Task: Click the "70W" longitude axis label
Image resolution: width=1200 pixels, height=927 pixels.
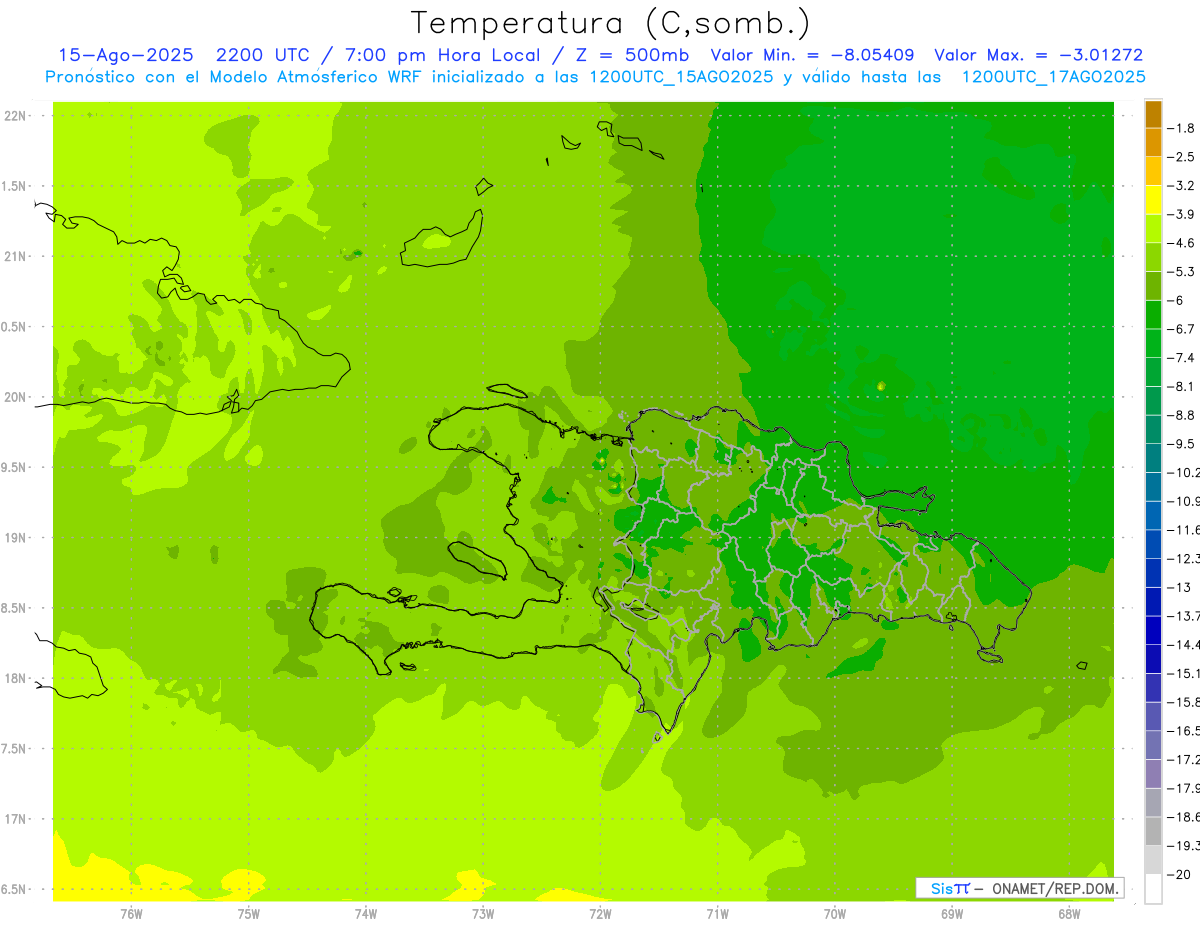Action: pyautogui.click(x=835, y=913)
